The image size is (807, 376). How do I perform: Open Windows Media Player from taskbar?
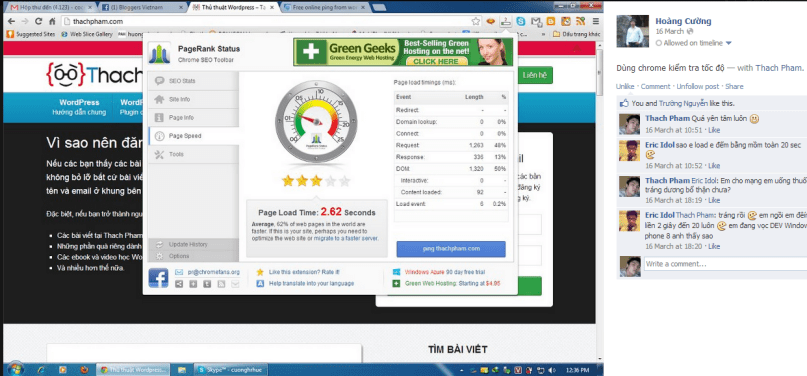pos(62,369)
